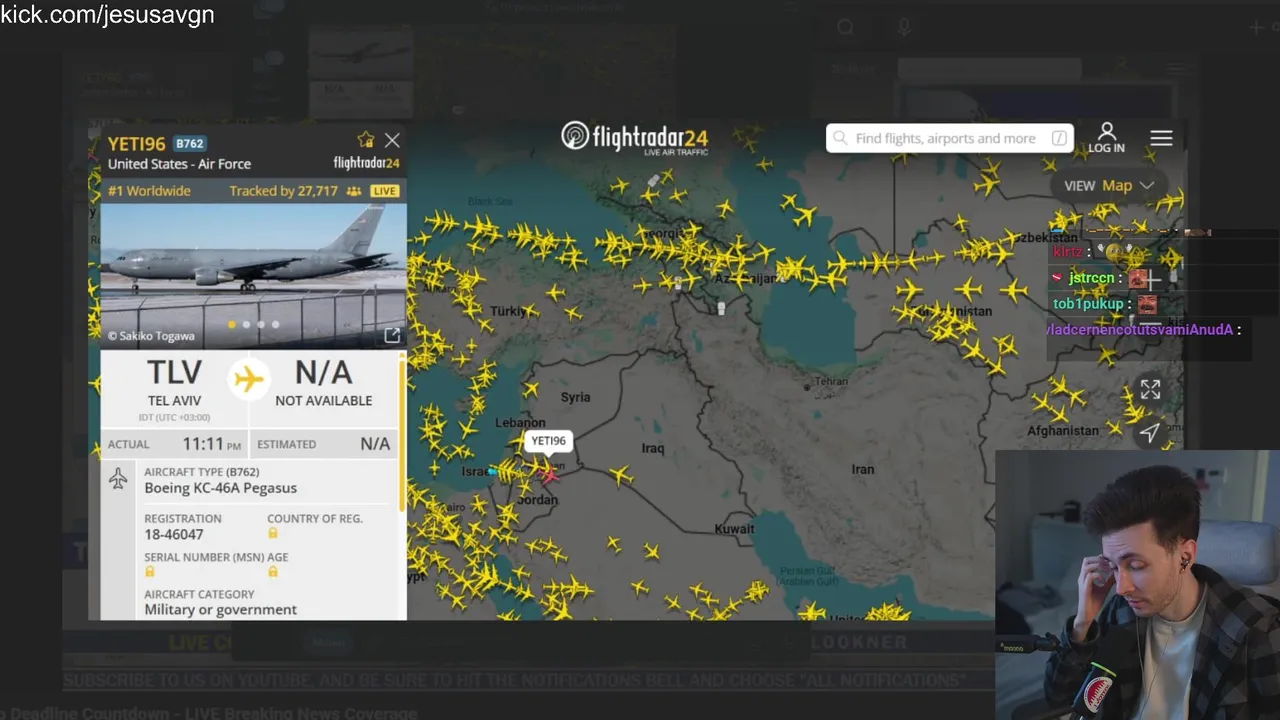Add YETI96 to favorites with star icon
This screenshot has width=1280, height=720.
coord(366,140)
